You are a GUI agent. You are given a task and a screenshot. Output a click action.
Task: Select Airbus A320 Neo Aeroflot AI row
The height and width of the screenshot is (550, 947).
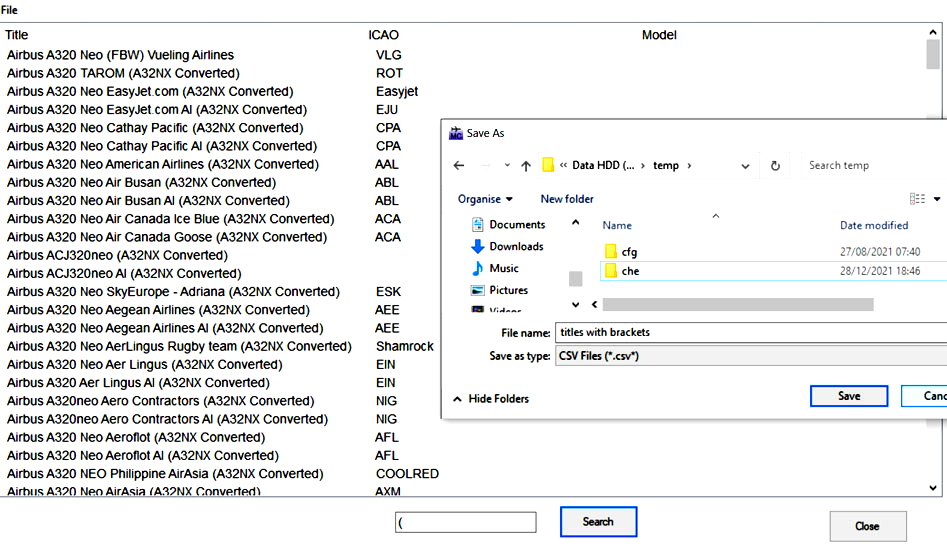143,456
